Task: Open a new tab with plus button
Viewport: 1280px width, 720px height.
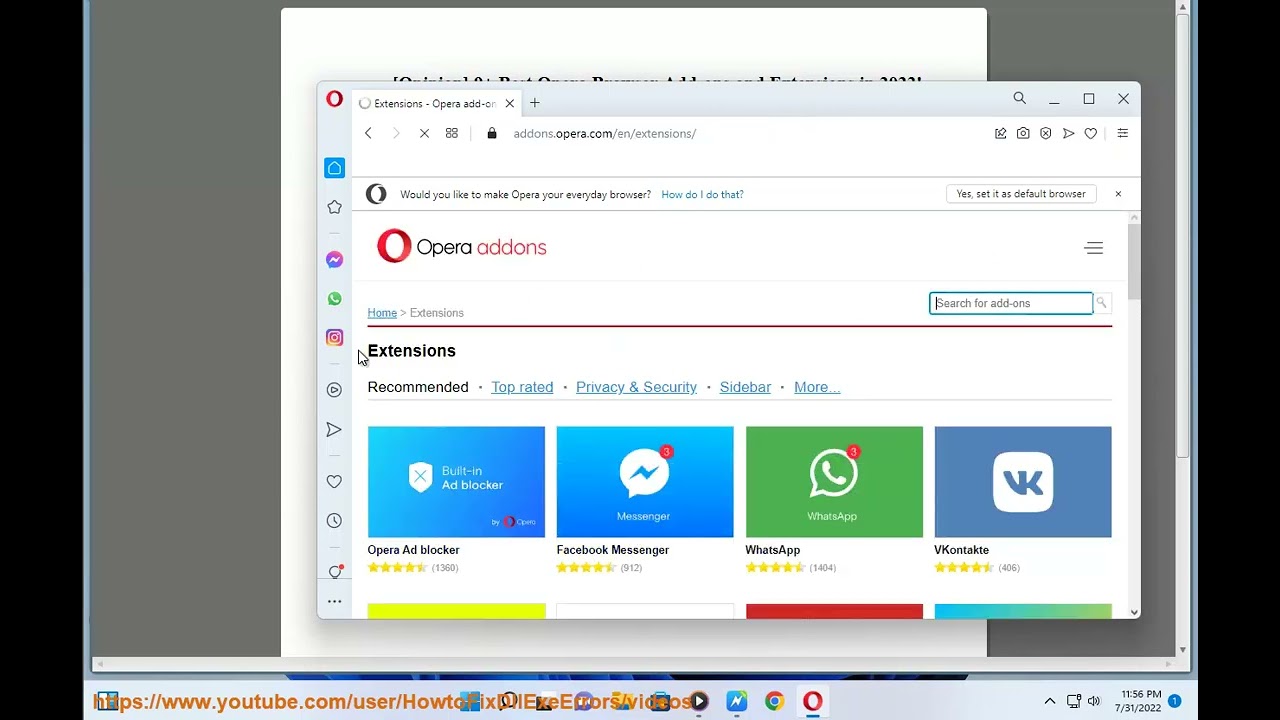Action: tap(535, 103)
